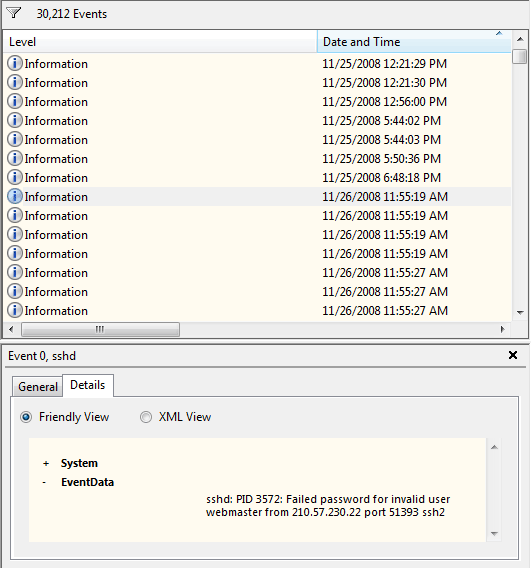
Task: Click the down arrow of the event list scrollbar
Action: click(520, 312)
